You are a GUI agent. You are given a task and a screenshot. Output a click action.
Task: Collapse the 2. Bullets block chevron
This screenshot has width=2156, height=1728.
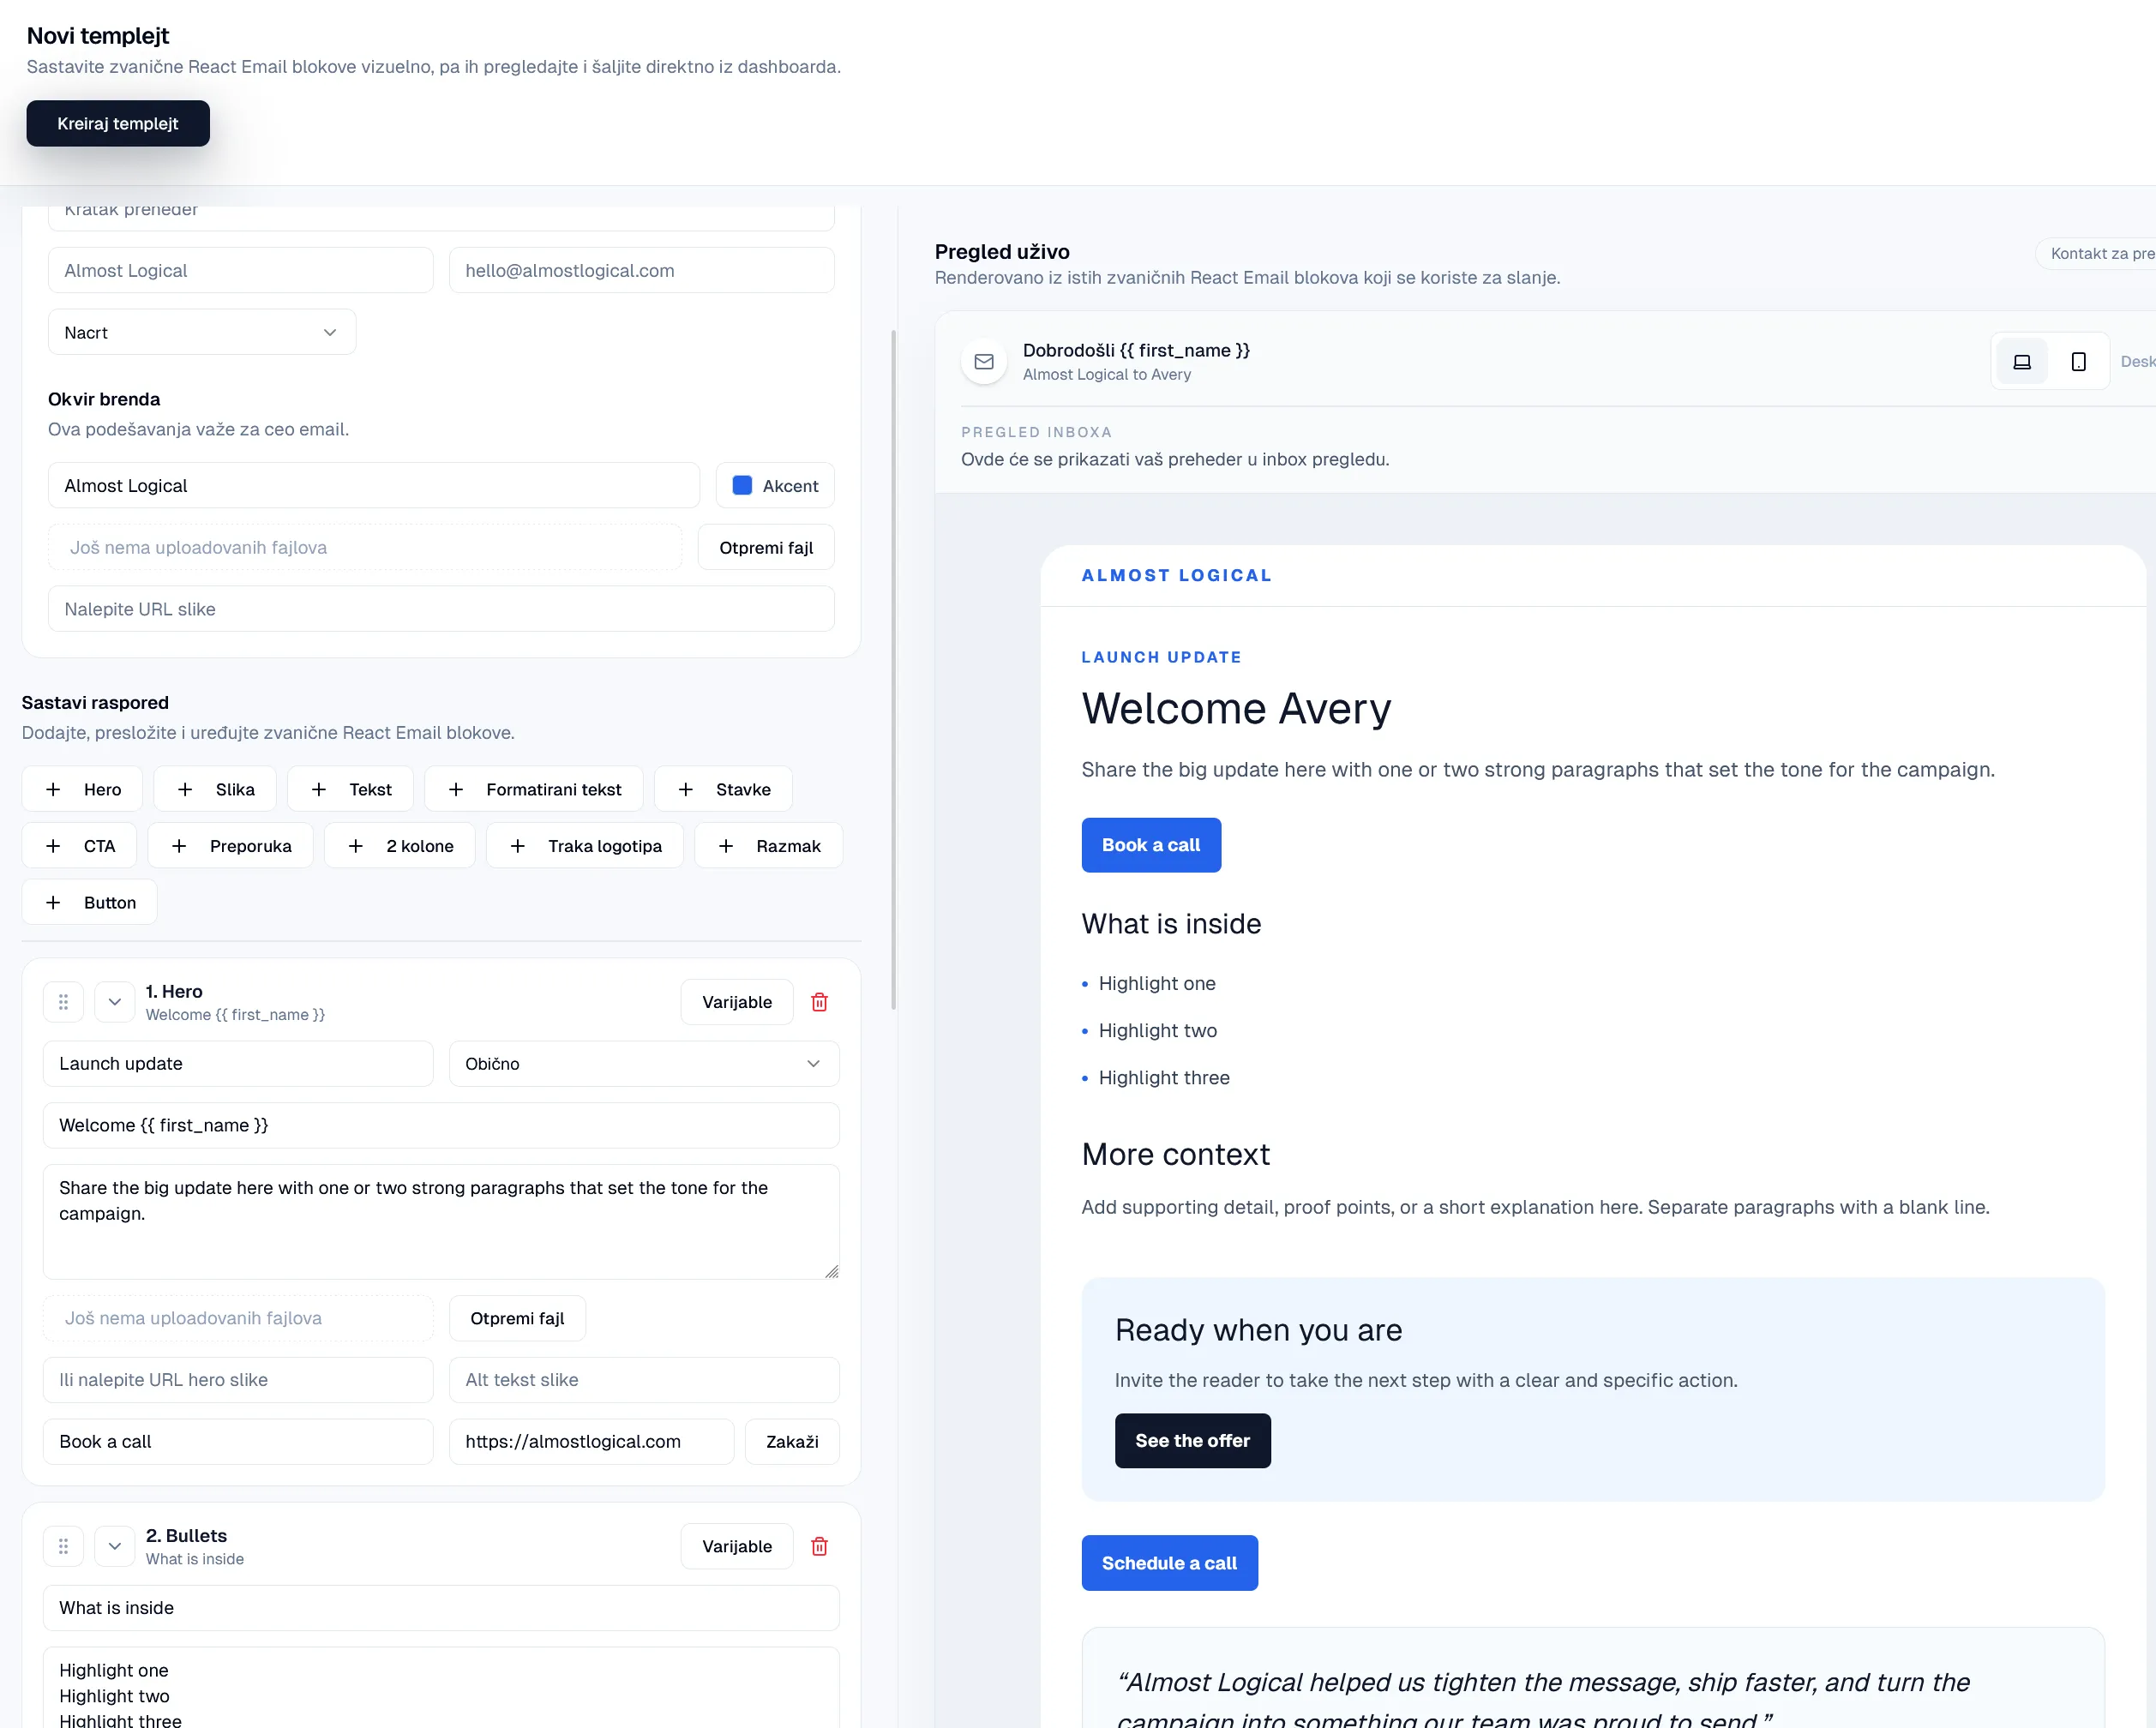[x=115, y=1546]
